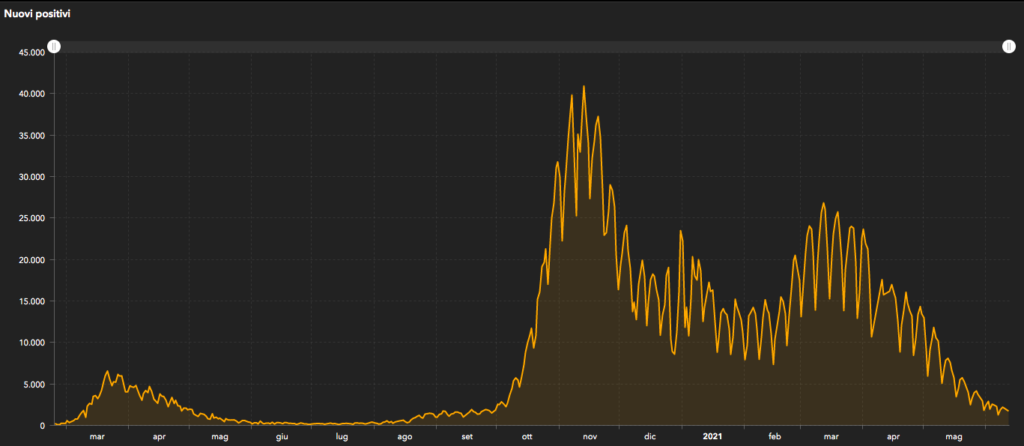The image size is (1024, 446).
Task: Click the left handle of range slider
Action: point(55,47)
